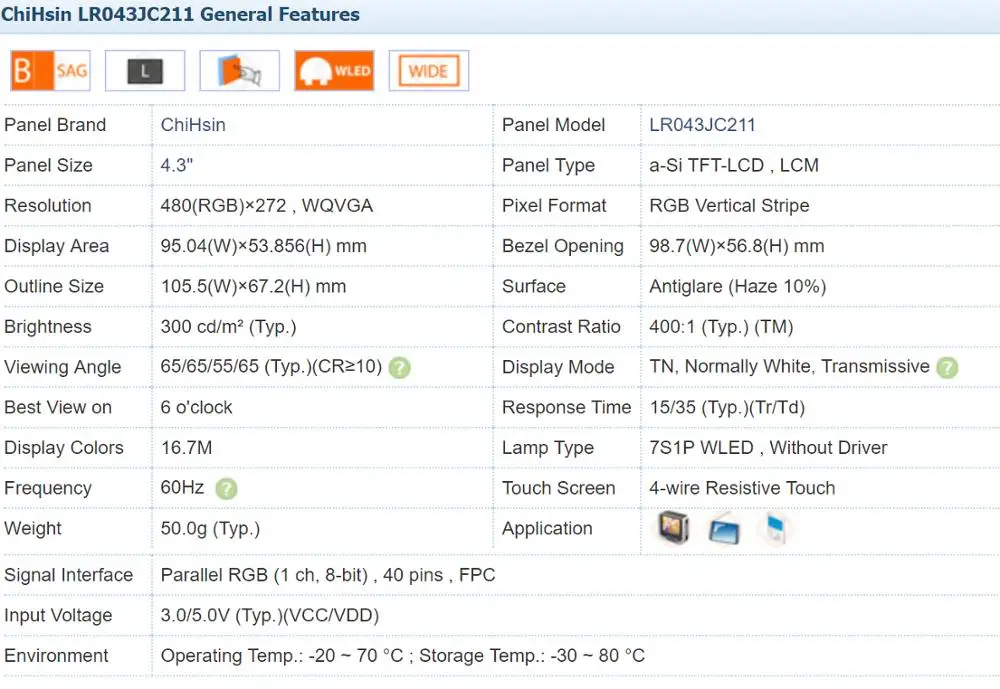The image size is (1000, 689).
Task: Click the viewing angle value 65/65/55/65
Action: point(210,366)
